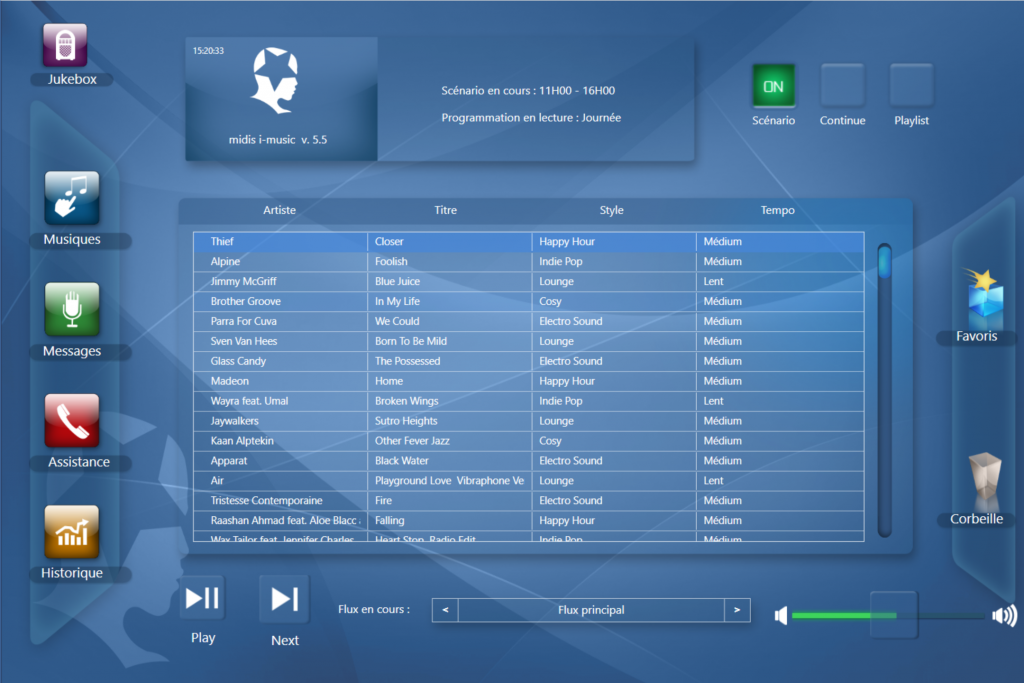Screen dimensions: 1024x683
Task: Select the Jimmy McGriff row
Action: [528, 281]
